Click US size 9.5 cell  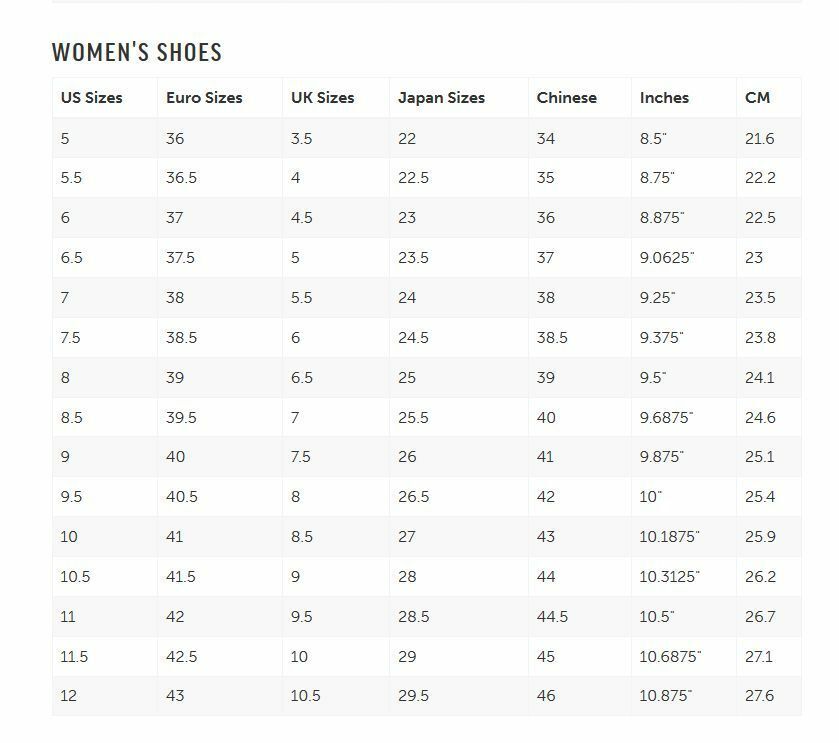pyautogui.click(x=70, y=497)
